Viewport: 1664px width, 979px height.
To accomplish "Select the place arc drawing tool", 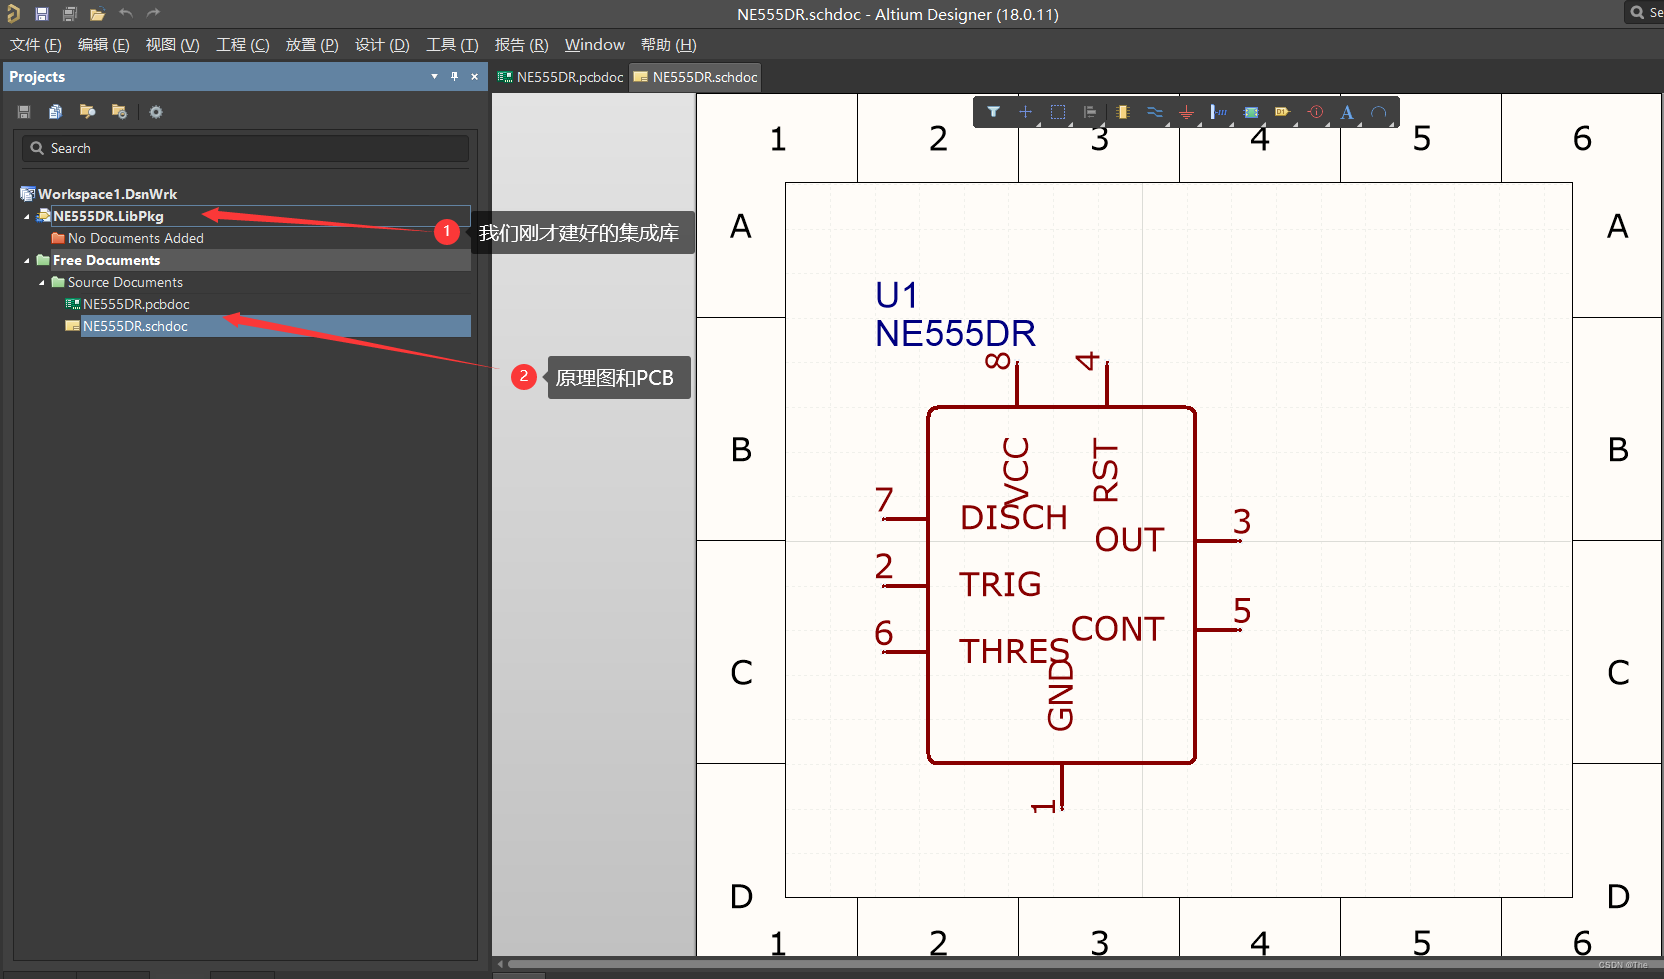I will click(1379, 112).
